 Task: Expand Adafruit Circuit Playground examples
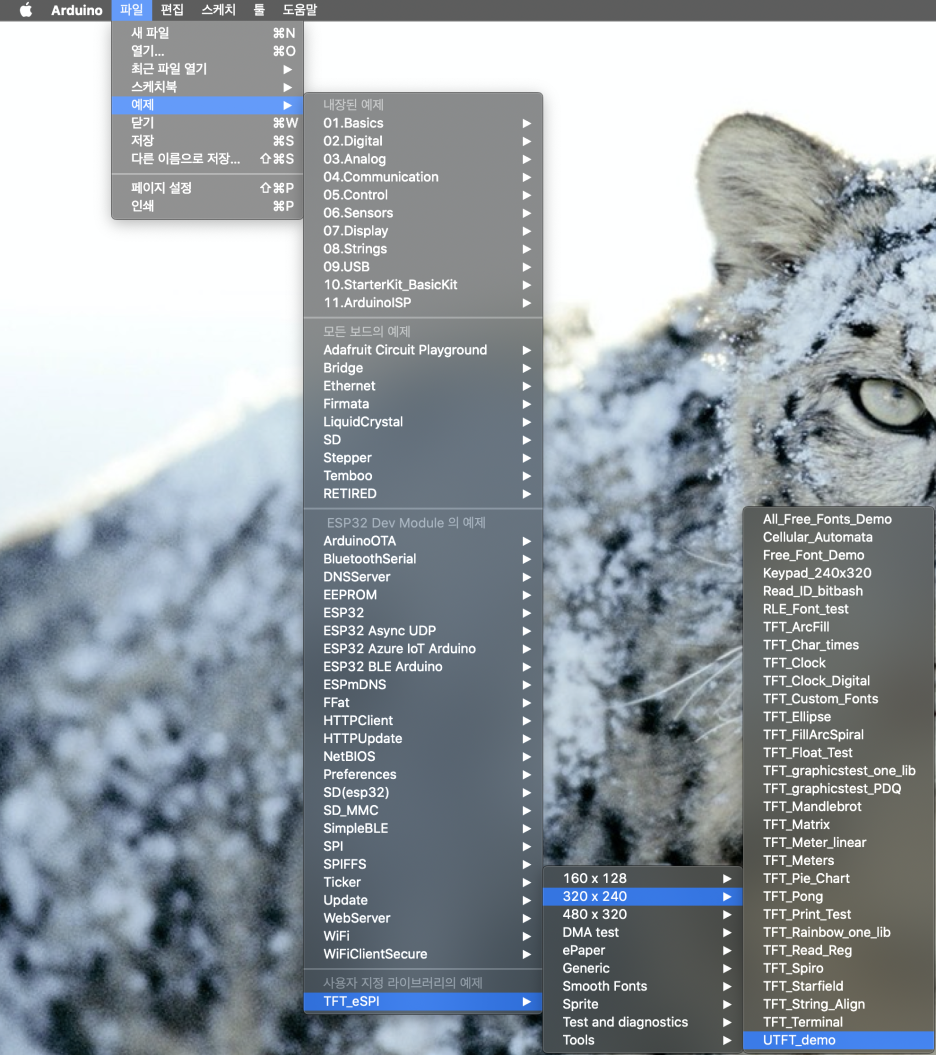click(x=423, y=350)
